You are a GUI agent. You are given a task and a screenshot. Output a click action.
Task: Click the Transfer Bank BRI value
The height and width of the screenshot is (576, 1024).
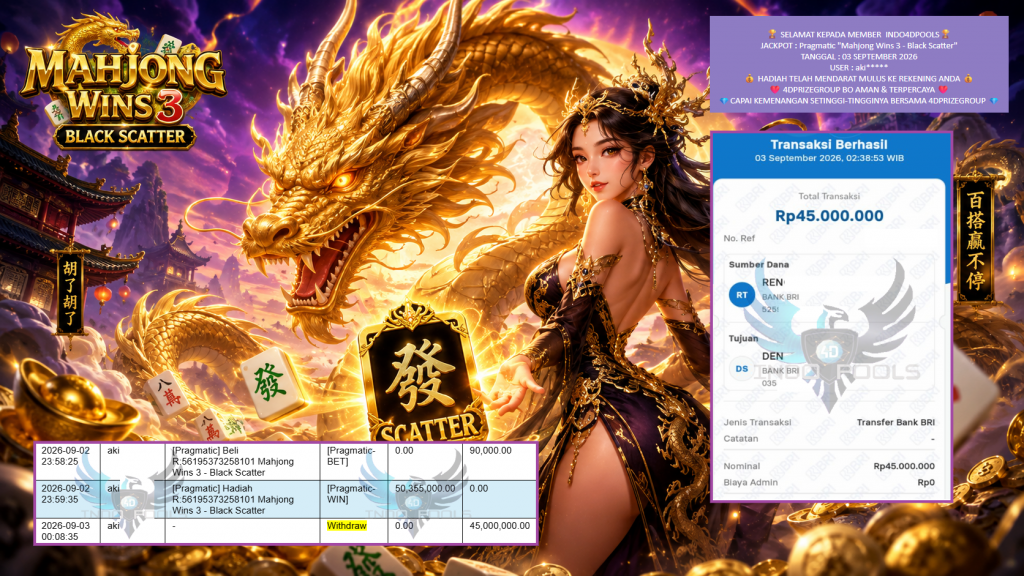pyautogui.click(x=895, y=423)
